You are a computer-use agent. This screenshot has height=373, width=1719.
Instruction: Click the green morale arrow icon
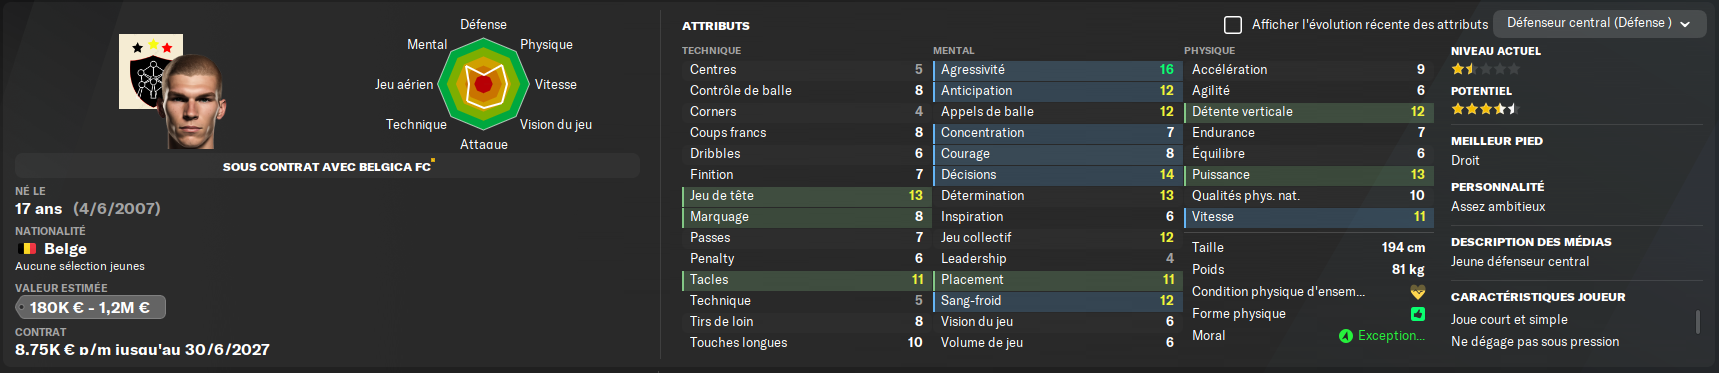pyautogui.click(x=1346, y=336)
